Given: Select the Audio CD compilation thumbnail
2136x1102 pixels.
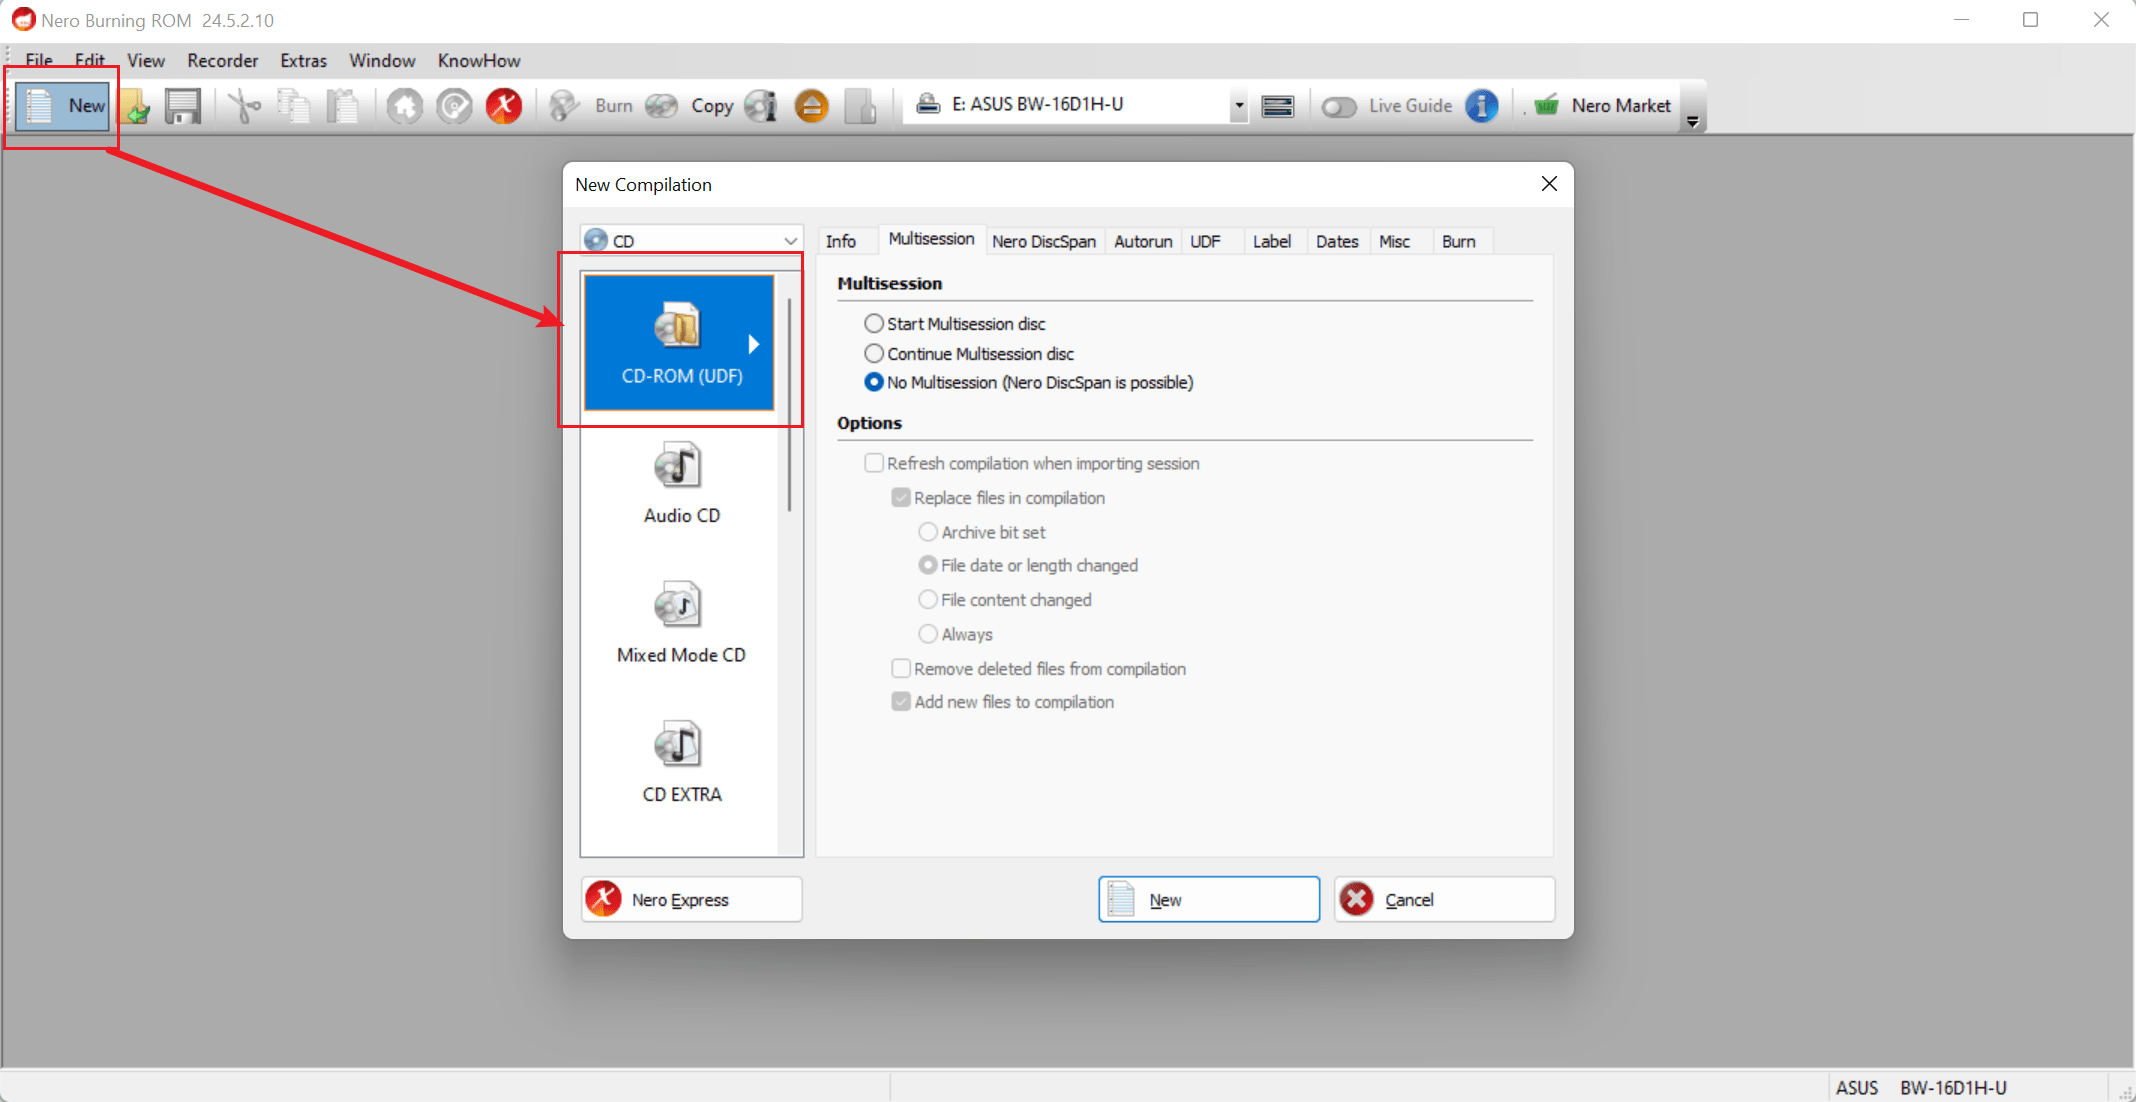Looking at the screenshot, I should coord(680,483).
